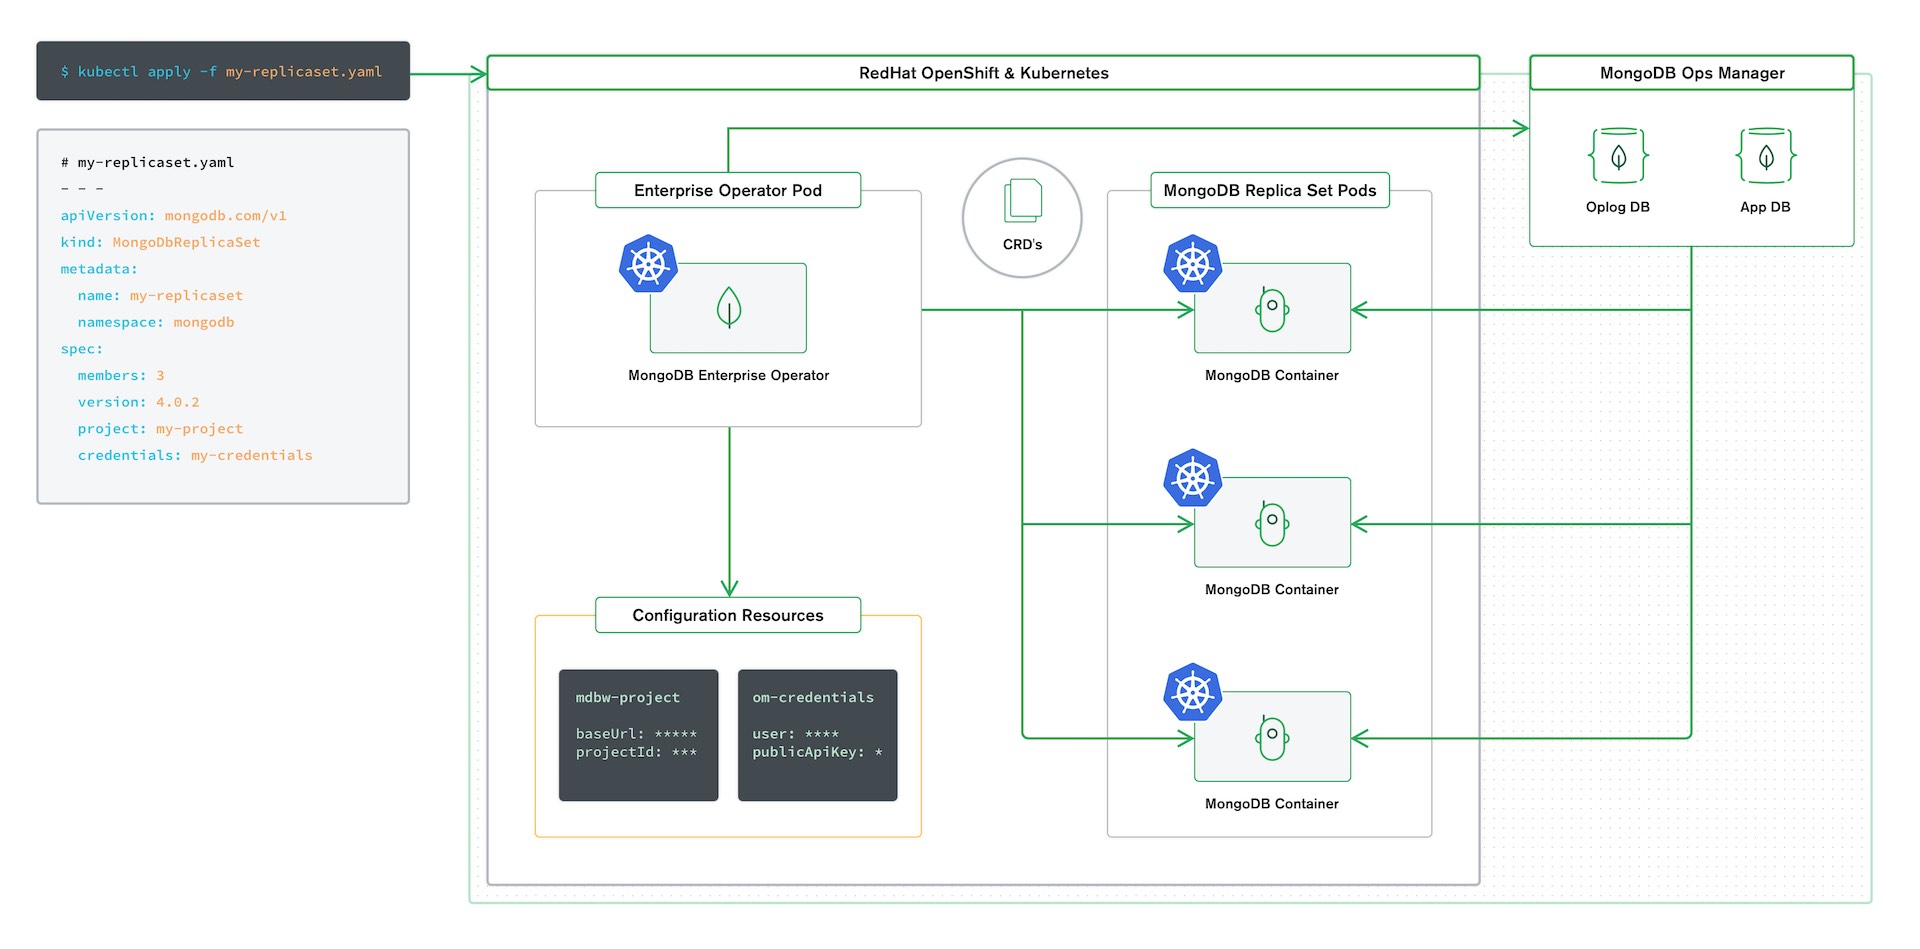This screenshot has height=949, width=1920.
Task: Click the 'user: ****' text
Action: 796,734
